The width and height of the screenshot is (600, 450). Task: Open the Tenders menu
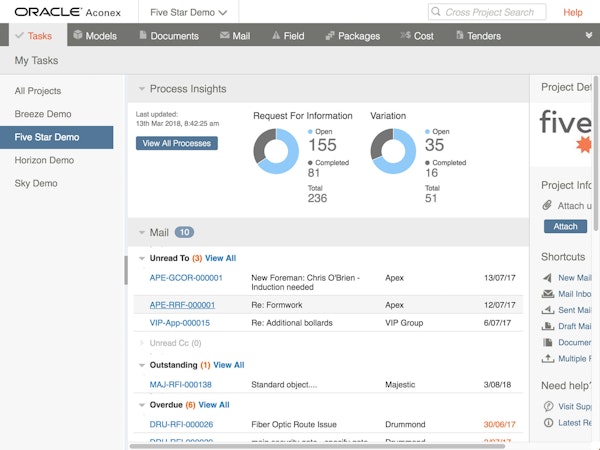click(478, 36)
